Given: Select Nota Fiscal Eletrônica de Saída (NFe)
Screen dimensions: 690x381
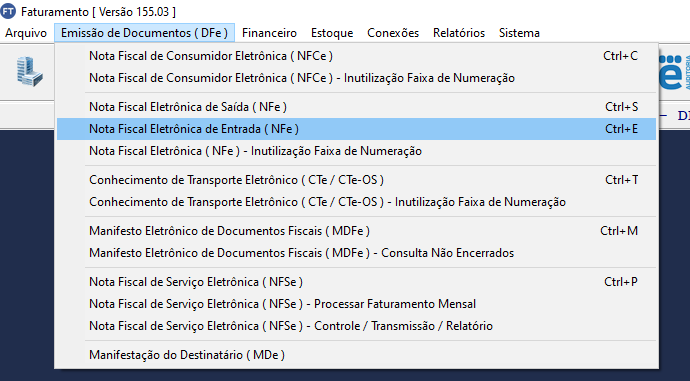Looking at the screenshot, I should (x=356, y=107).
